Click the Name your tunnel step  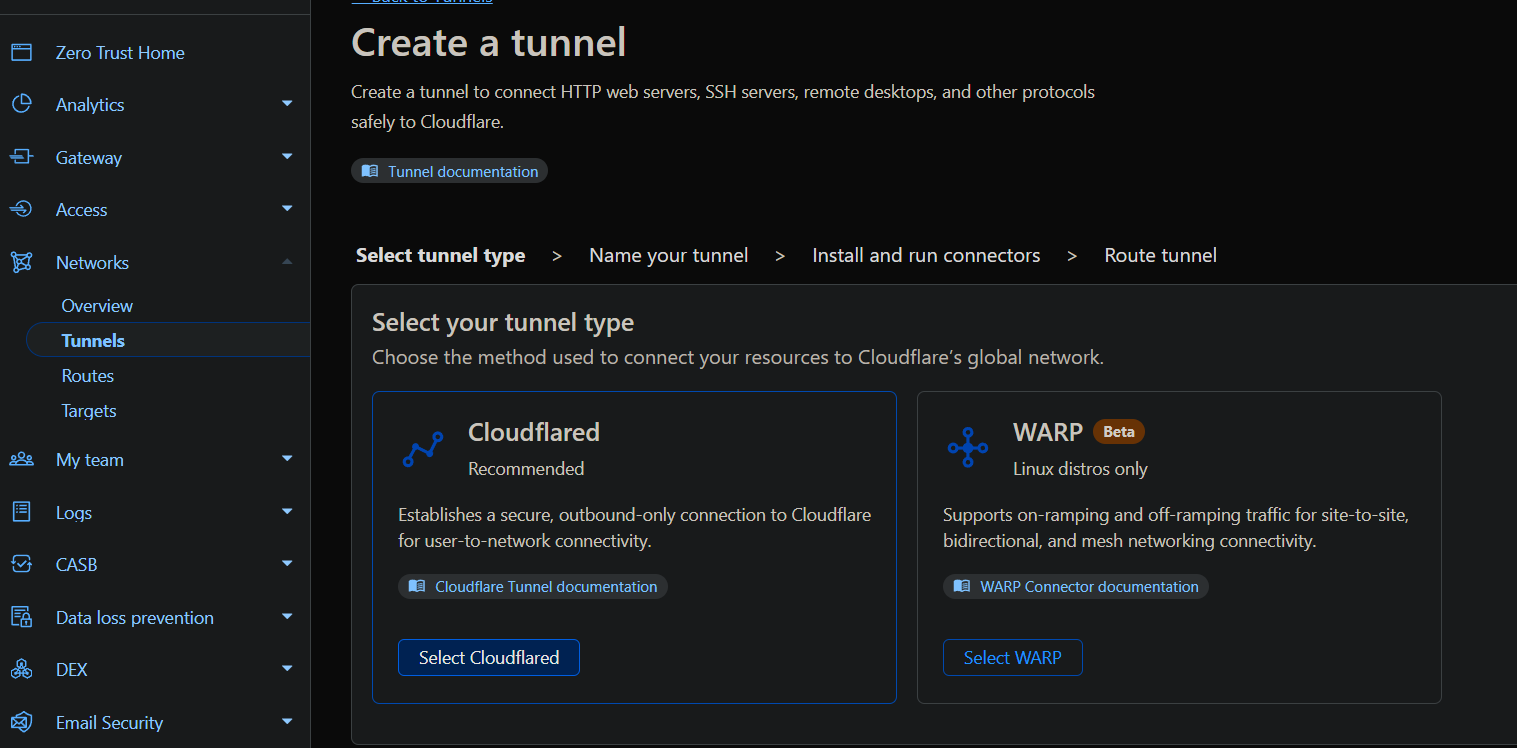click(x=669, y=255)
